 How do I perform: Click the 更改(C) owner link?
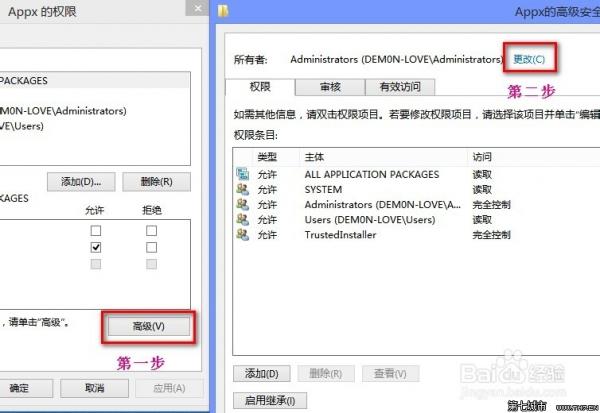tap(529, 59)
